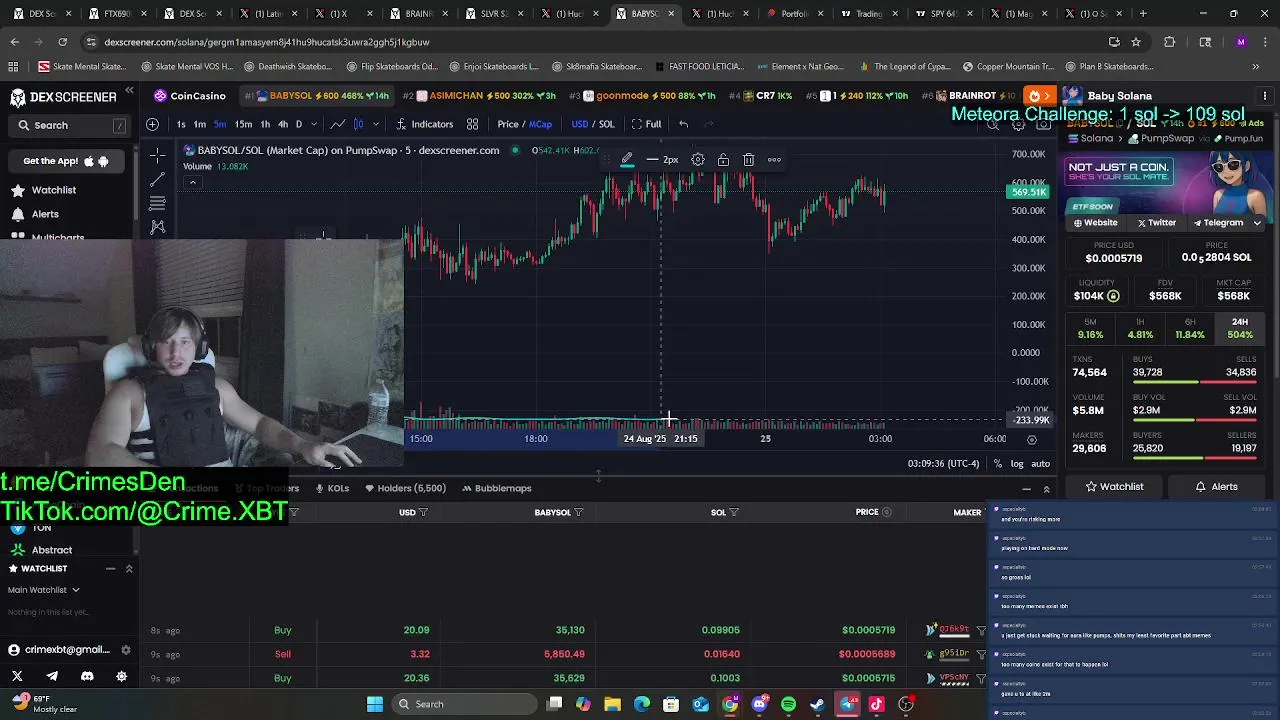Collapse the chart legend chevron under Volume
Screen dimensions: 1280x720
click(192, 182)
